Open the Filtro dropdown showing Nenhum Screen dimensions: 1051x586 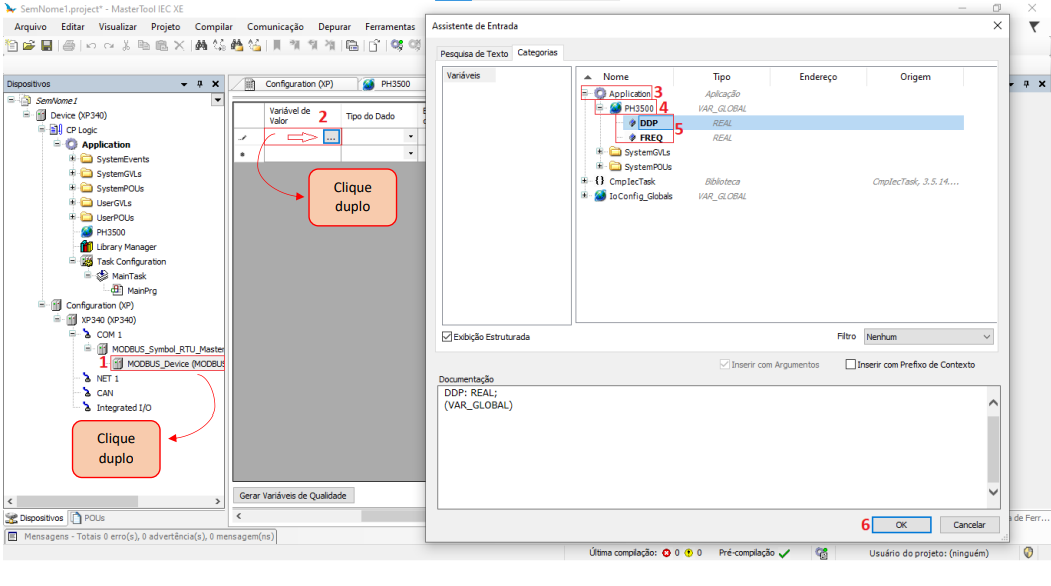(927, 337)
